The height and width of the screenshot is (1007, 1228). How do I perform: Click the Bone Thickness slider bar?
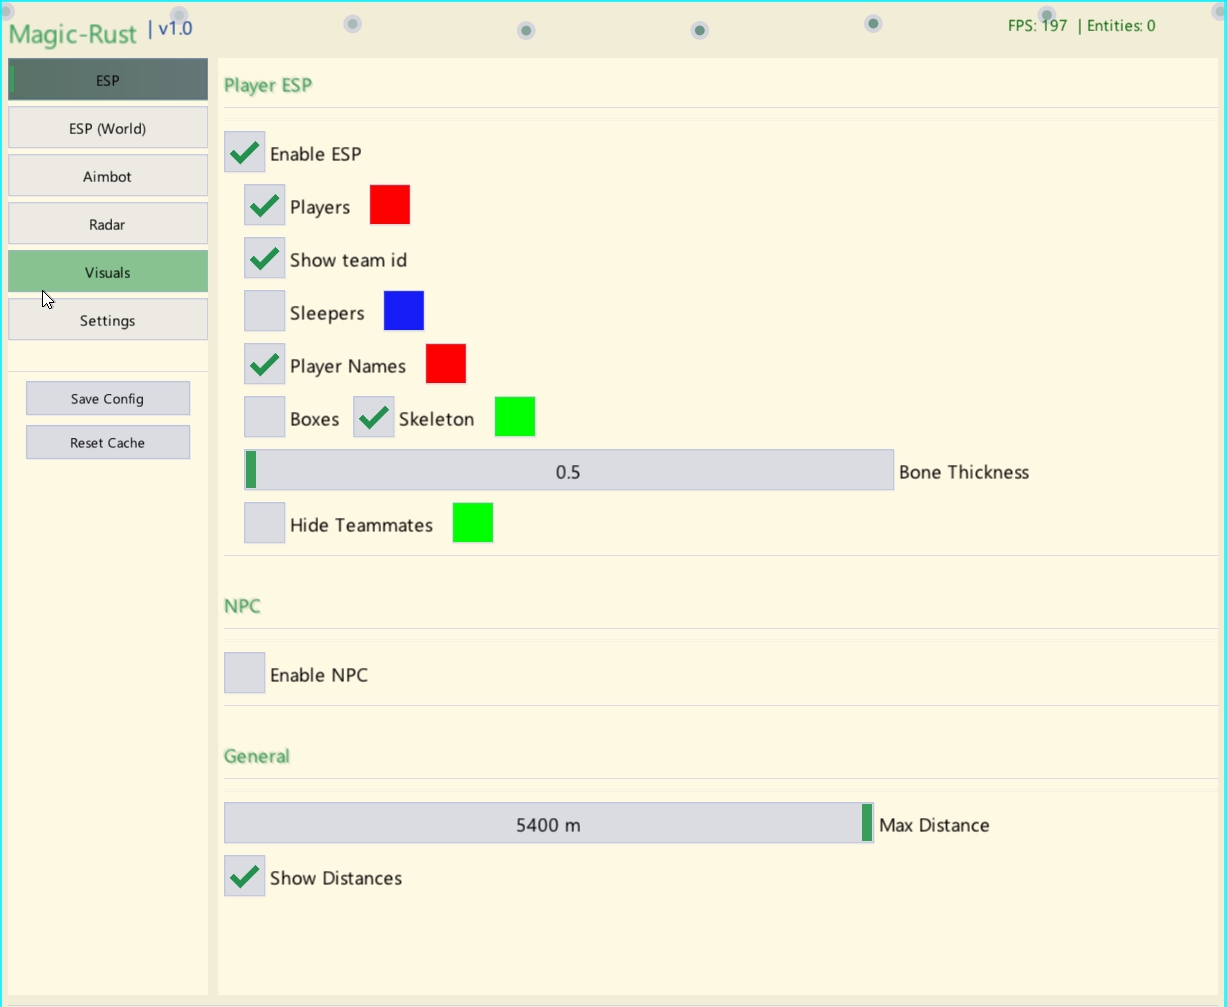[569, 470]
